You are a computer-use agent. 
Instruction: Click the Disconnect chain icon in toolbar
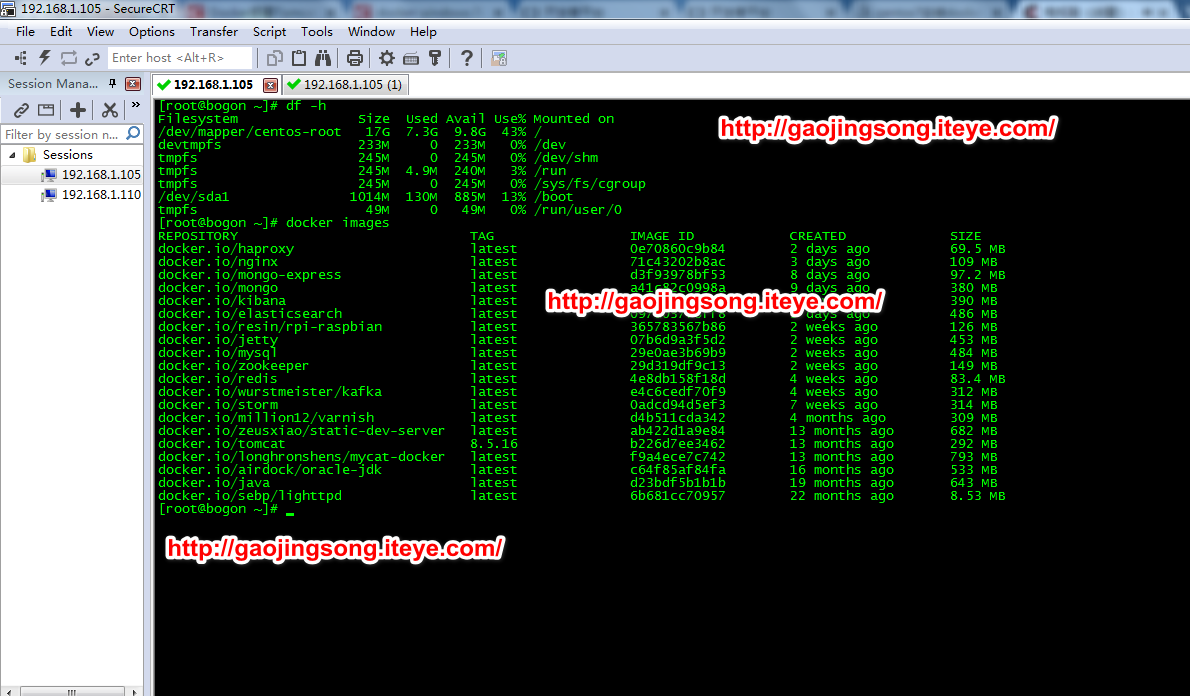click(x=93, y=58)
